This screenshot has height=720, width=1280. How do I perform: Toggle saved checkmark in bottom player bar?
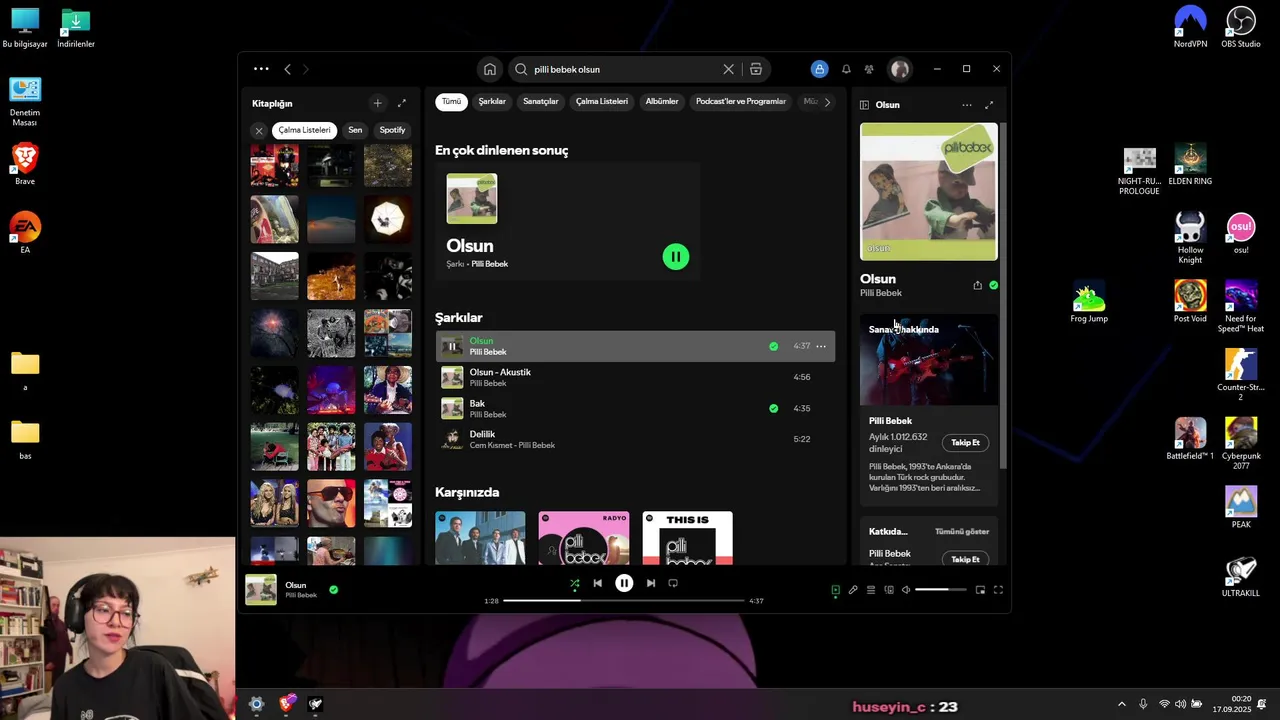tap(334, 590)
